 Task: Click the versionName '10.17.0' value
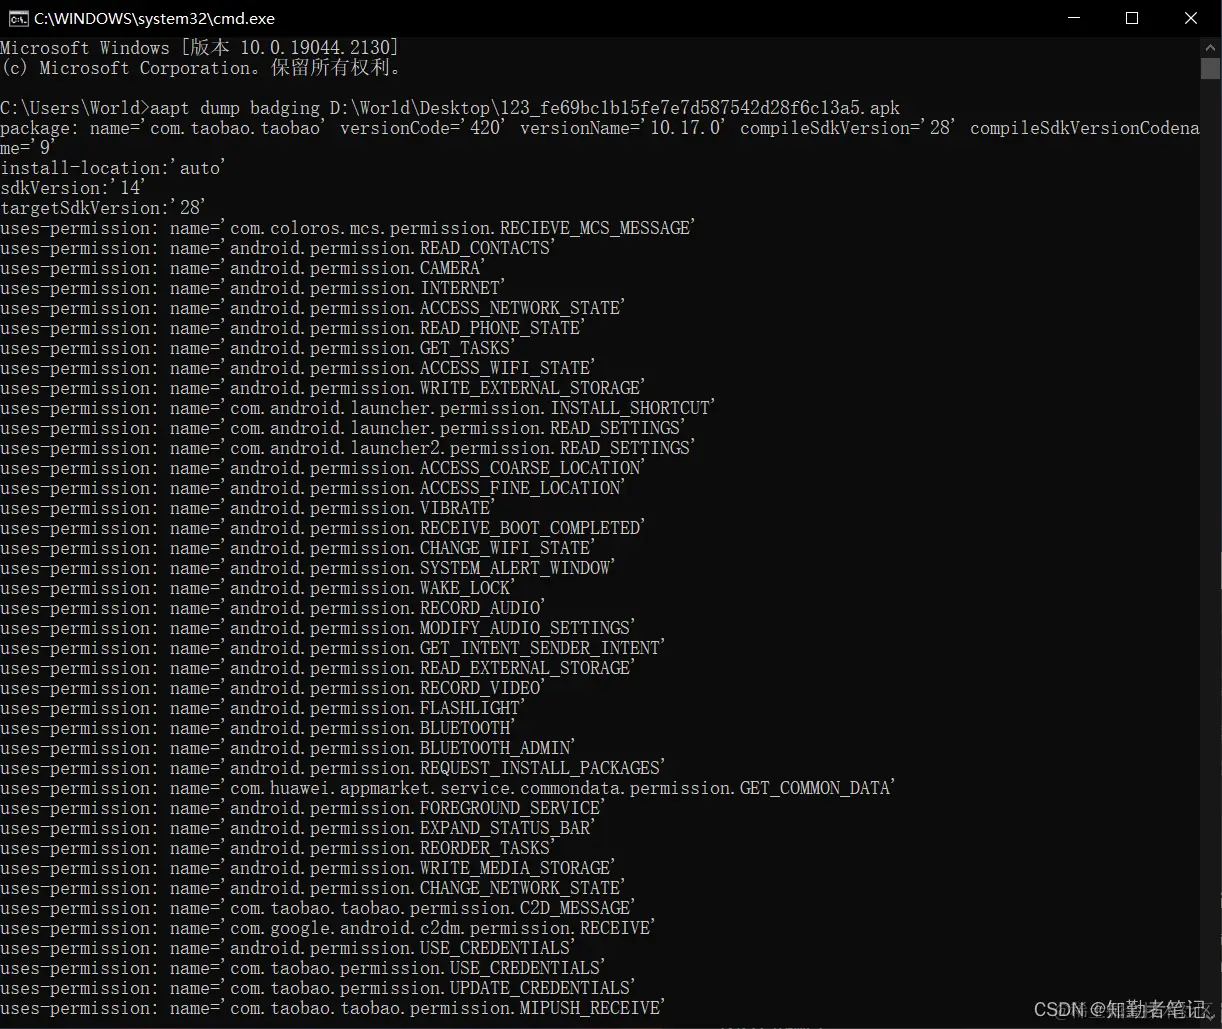click(687, 128)
